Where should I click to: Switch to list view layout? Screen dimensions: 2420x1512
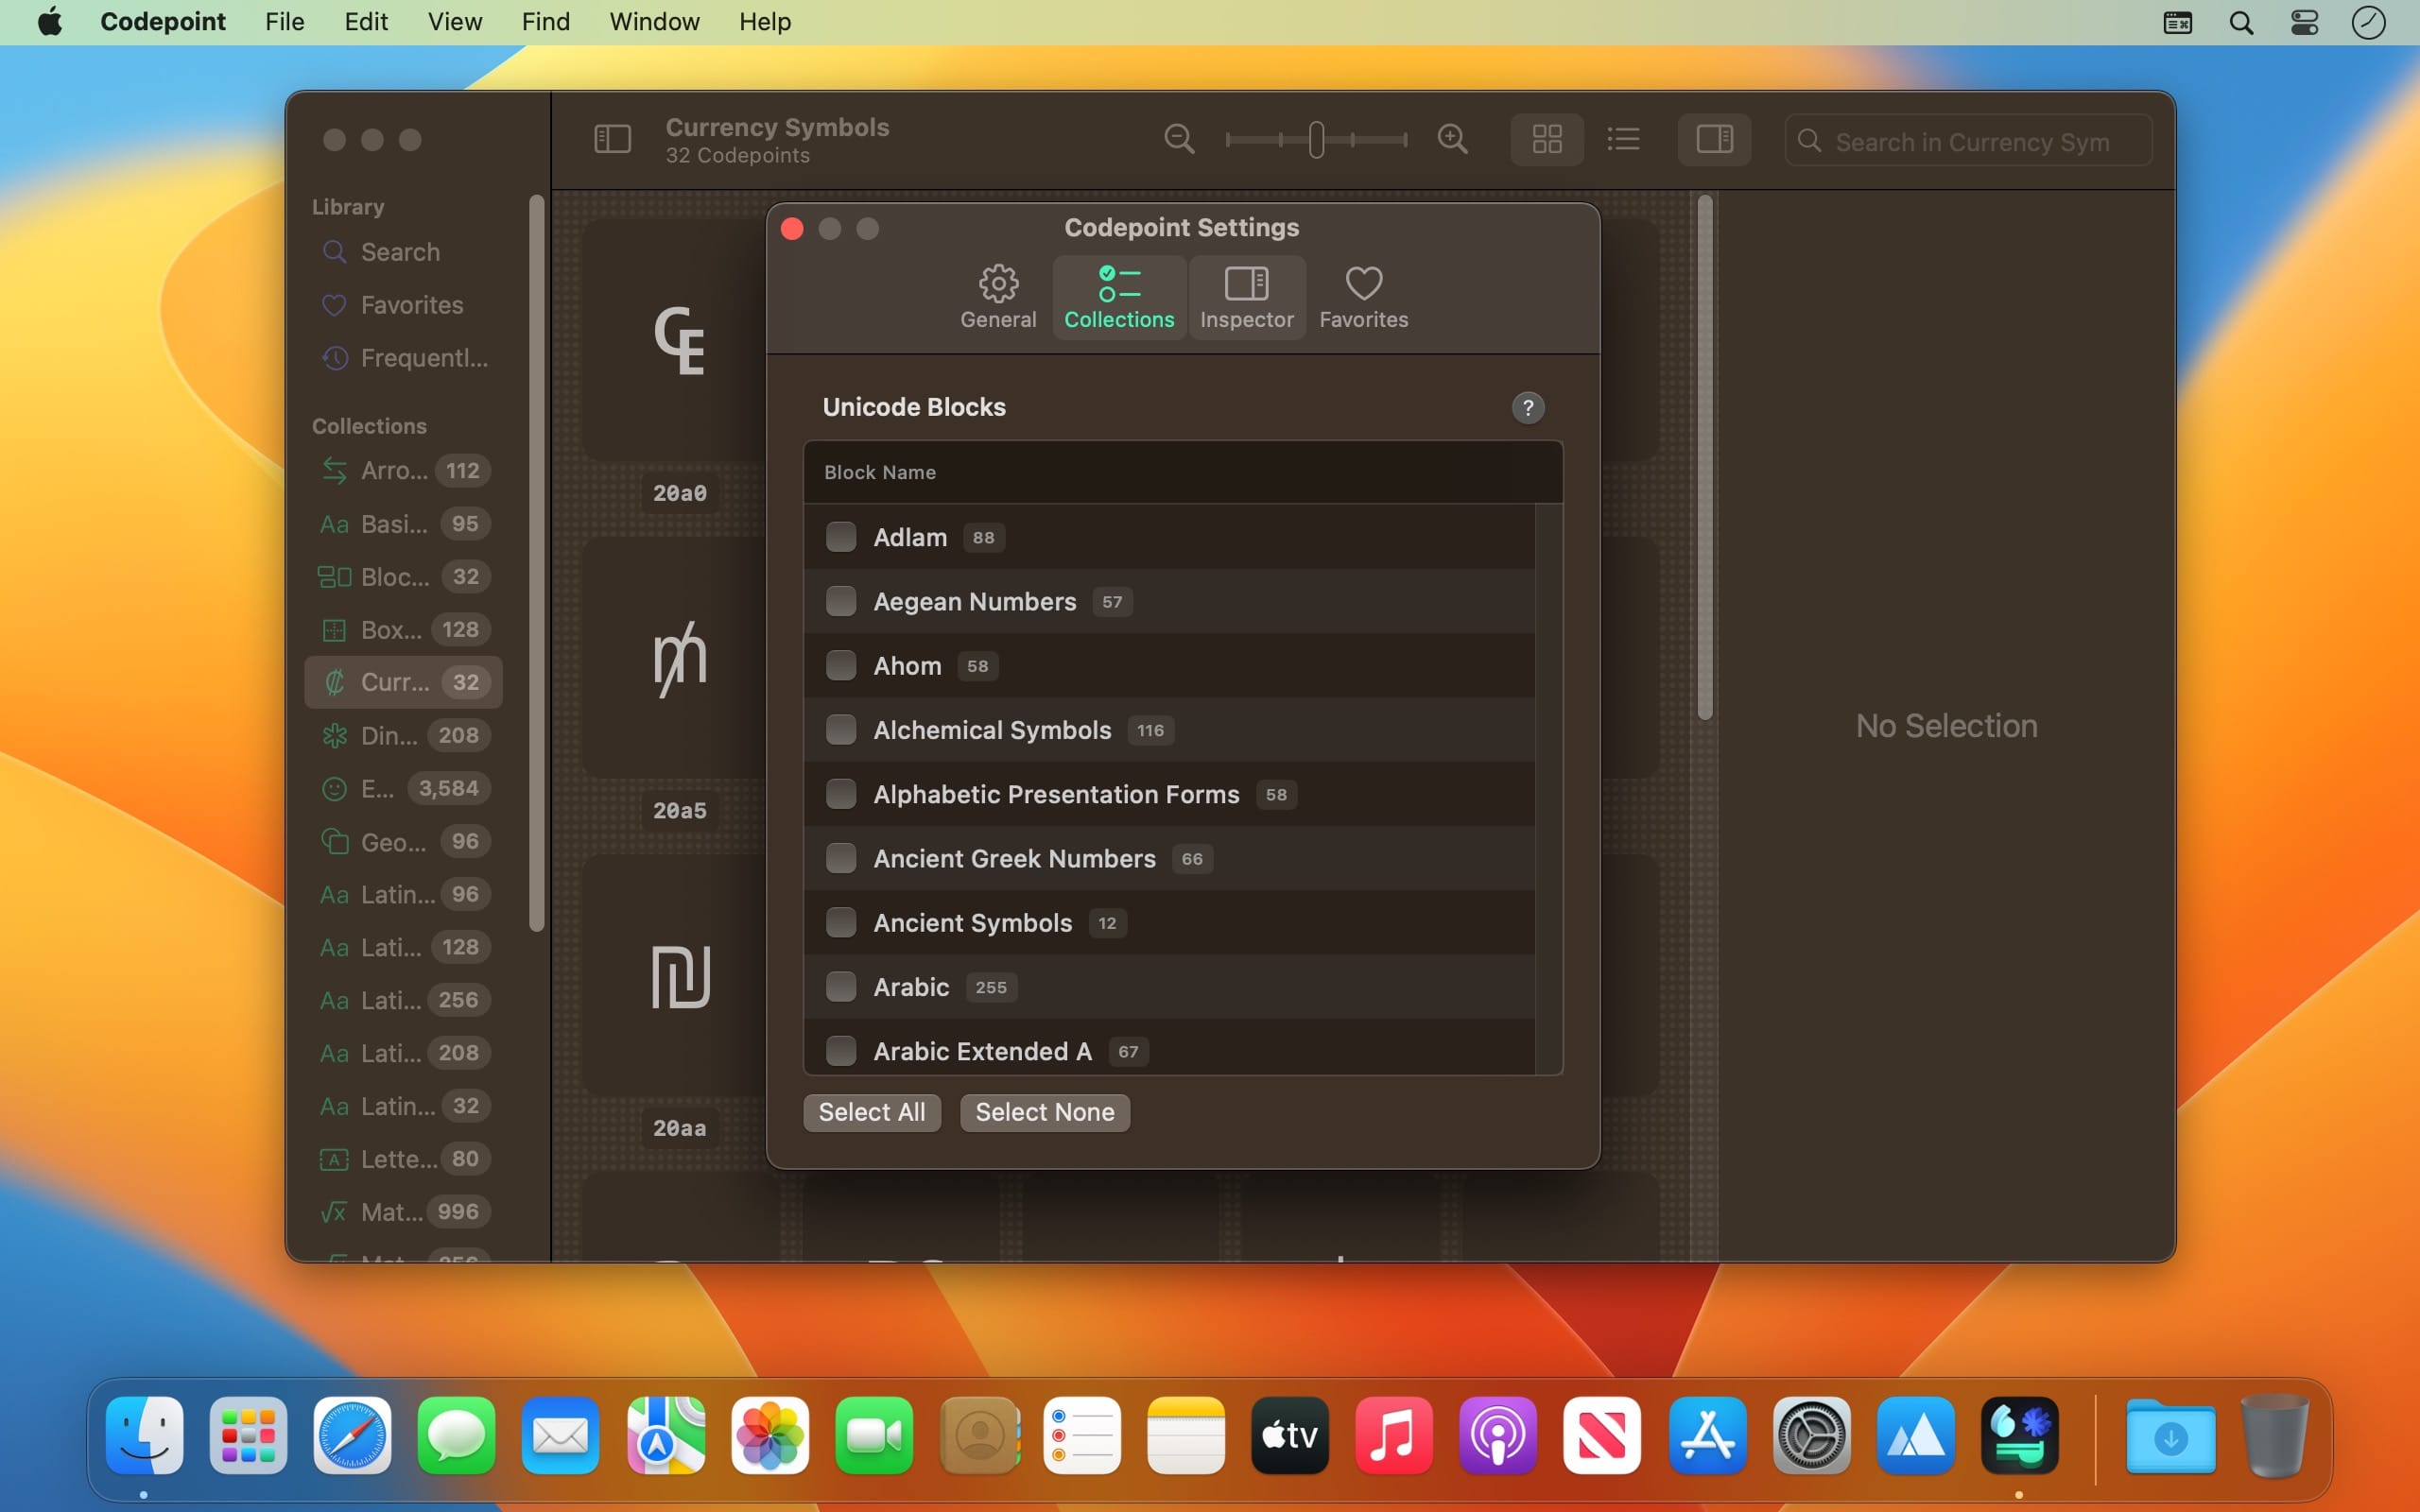coord(1623,139)
